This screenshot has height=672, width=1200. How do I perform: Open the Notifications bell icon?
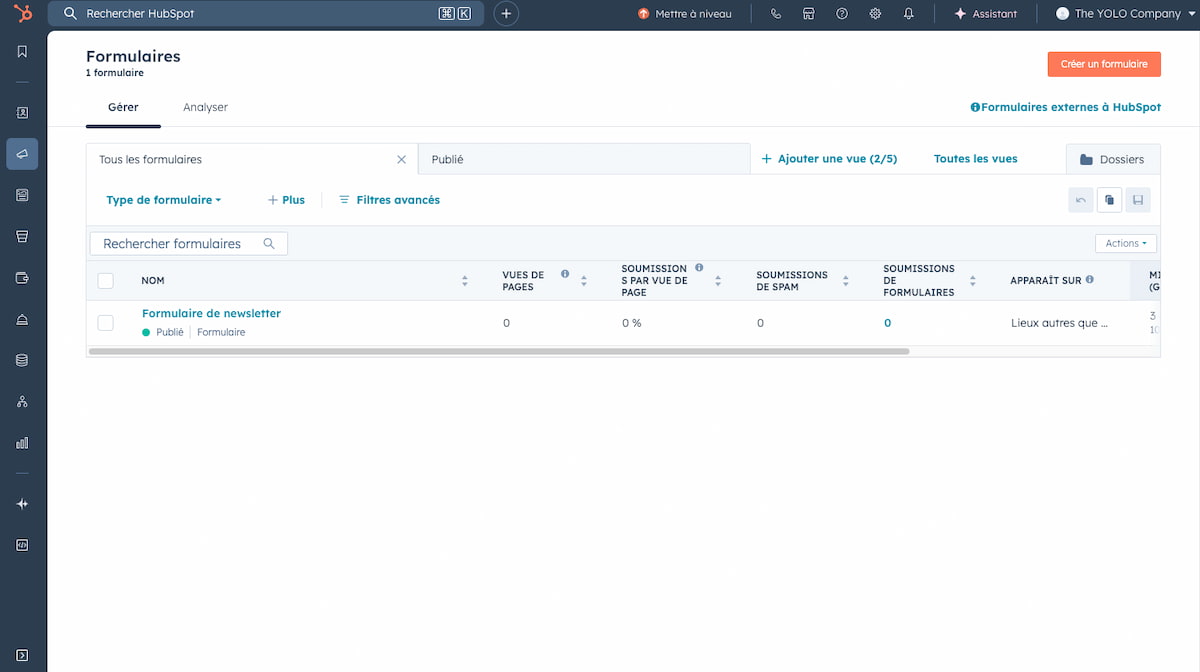[908, 14]
